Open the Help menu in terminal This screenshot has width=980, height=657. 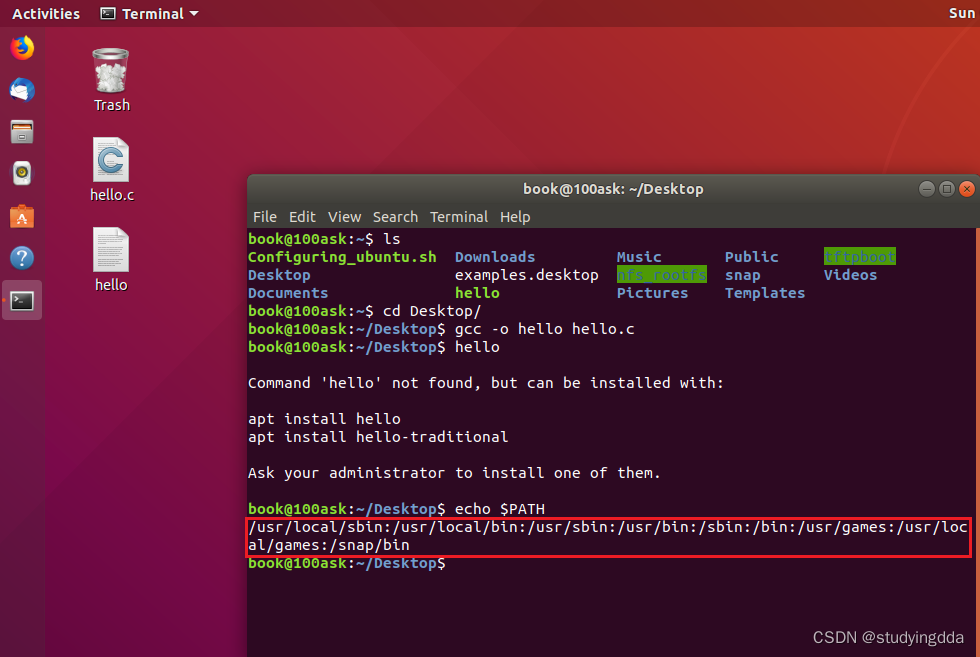[515, 217]
